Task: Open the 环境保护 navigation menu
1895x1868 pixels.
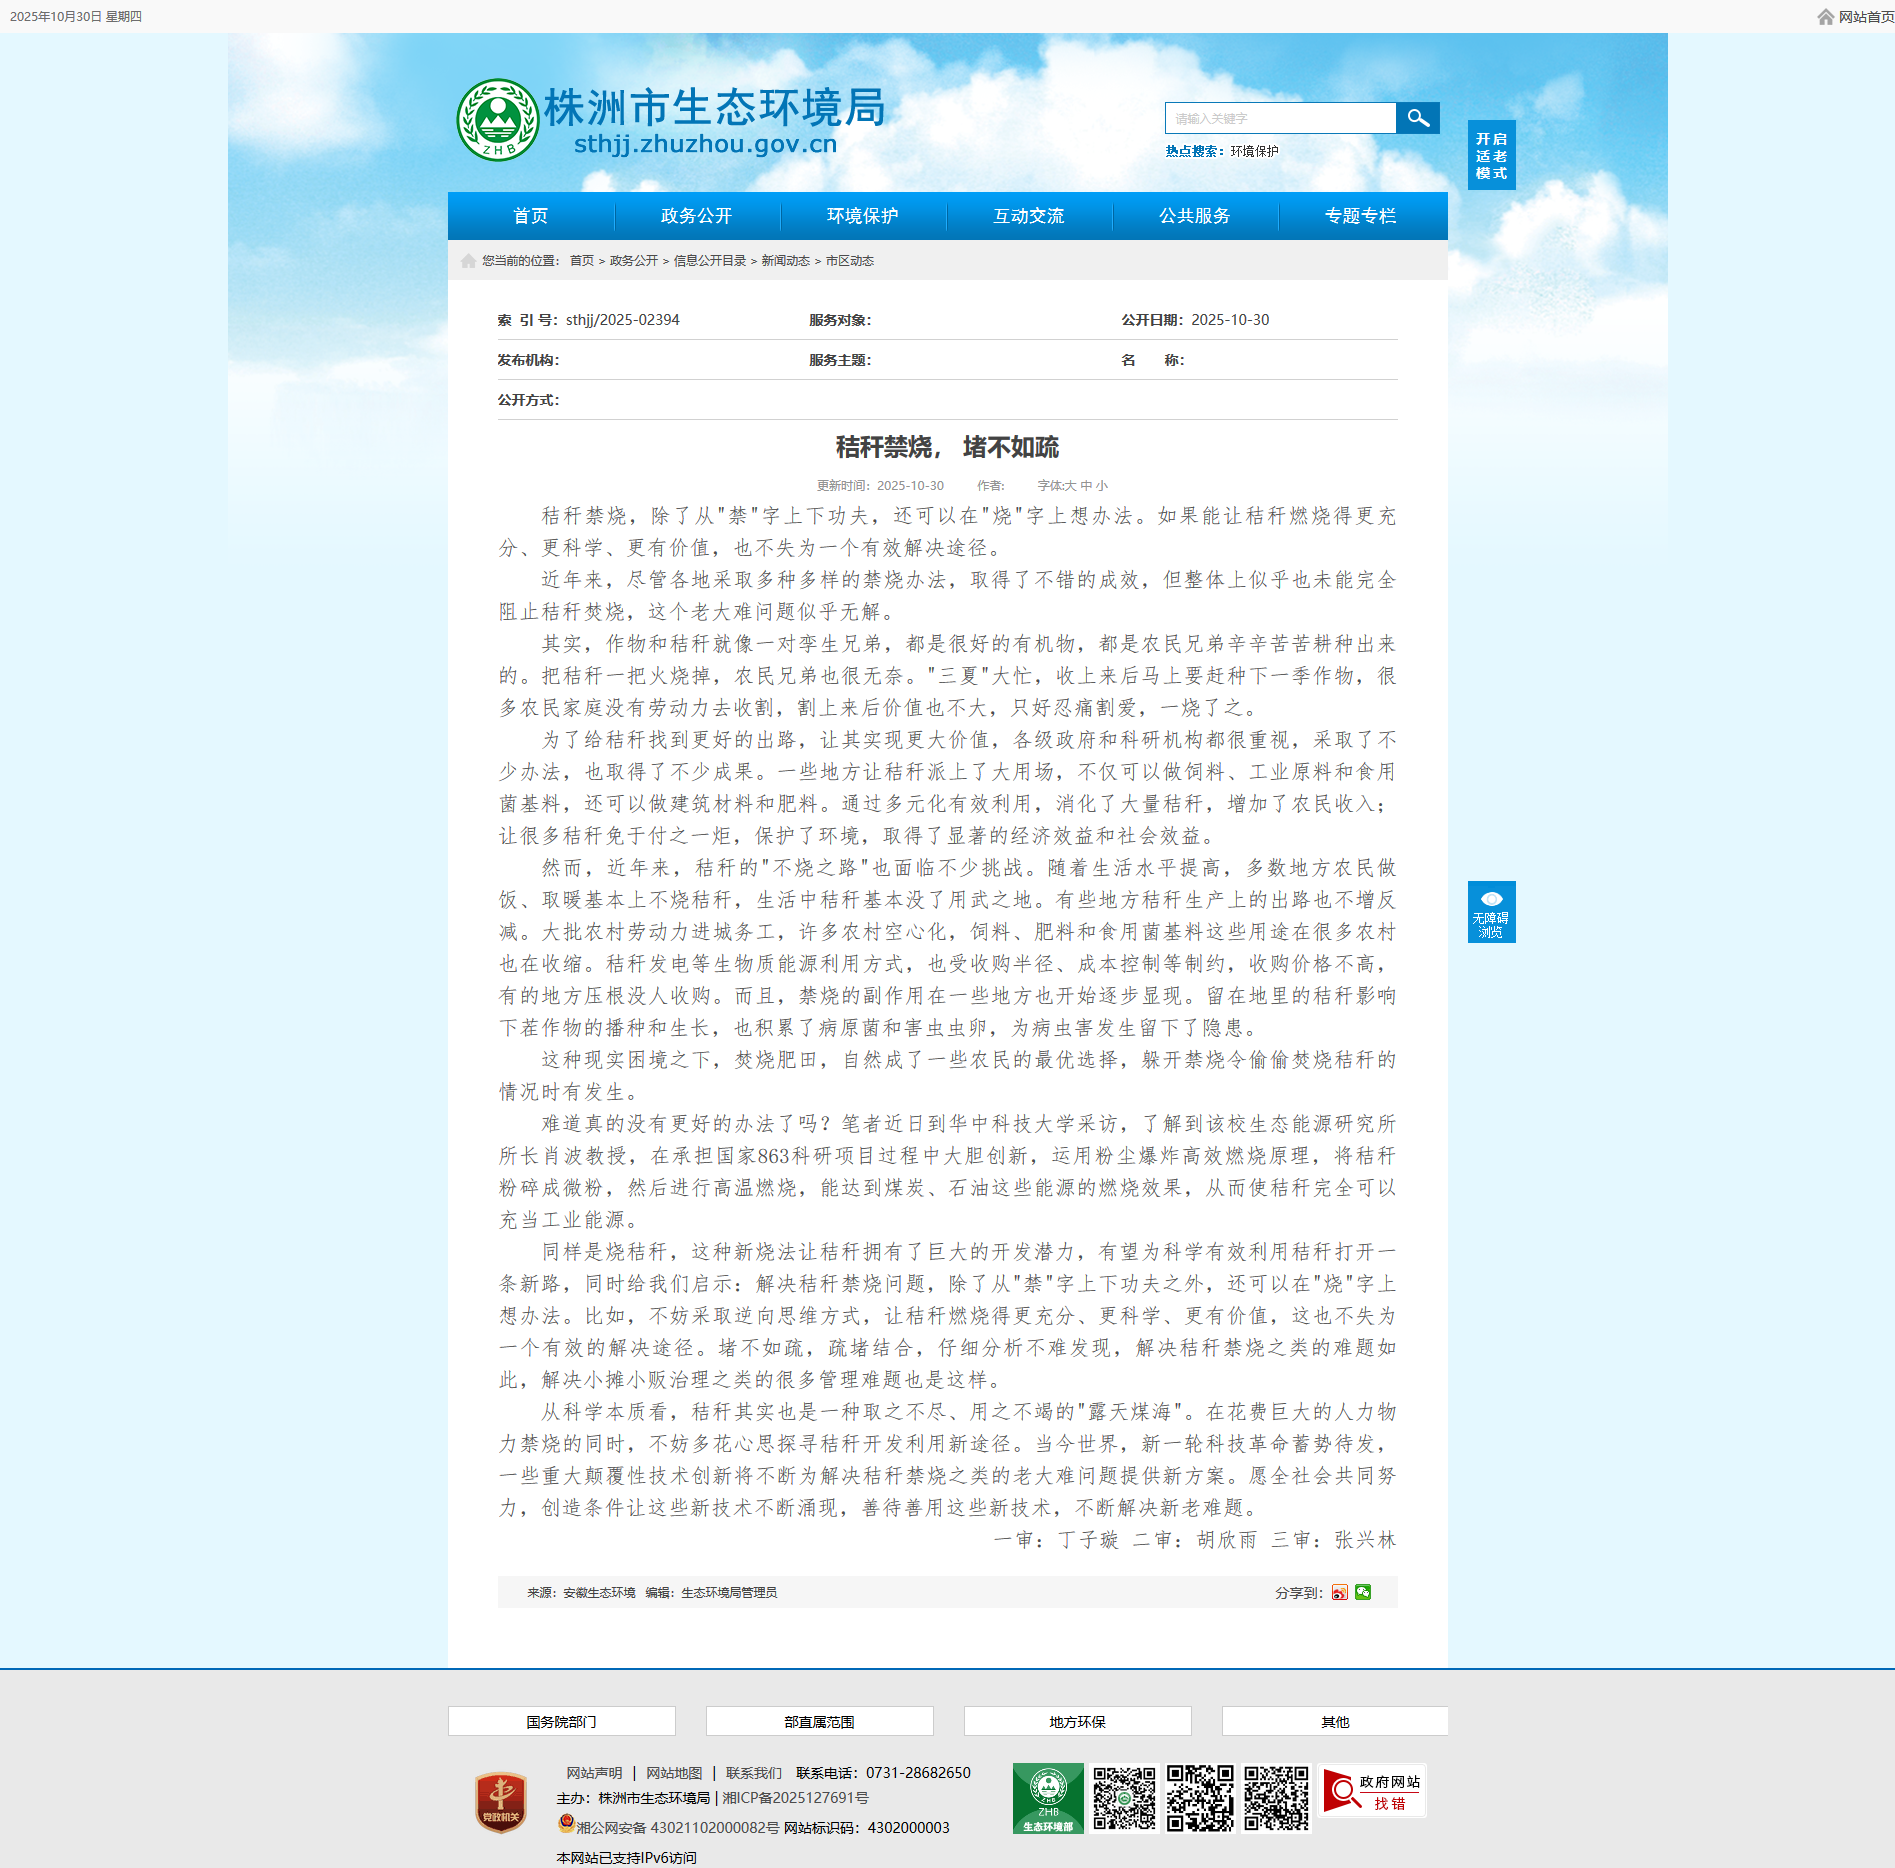Action: click(862, 216)
